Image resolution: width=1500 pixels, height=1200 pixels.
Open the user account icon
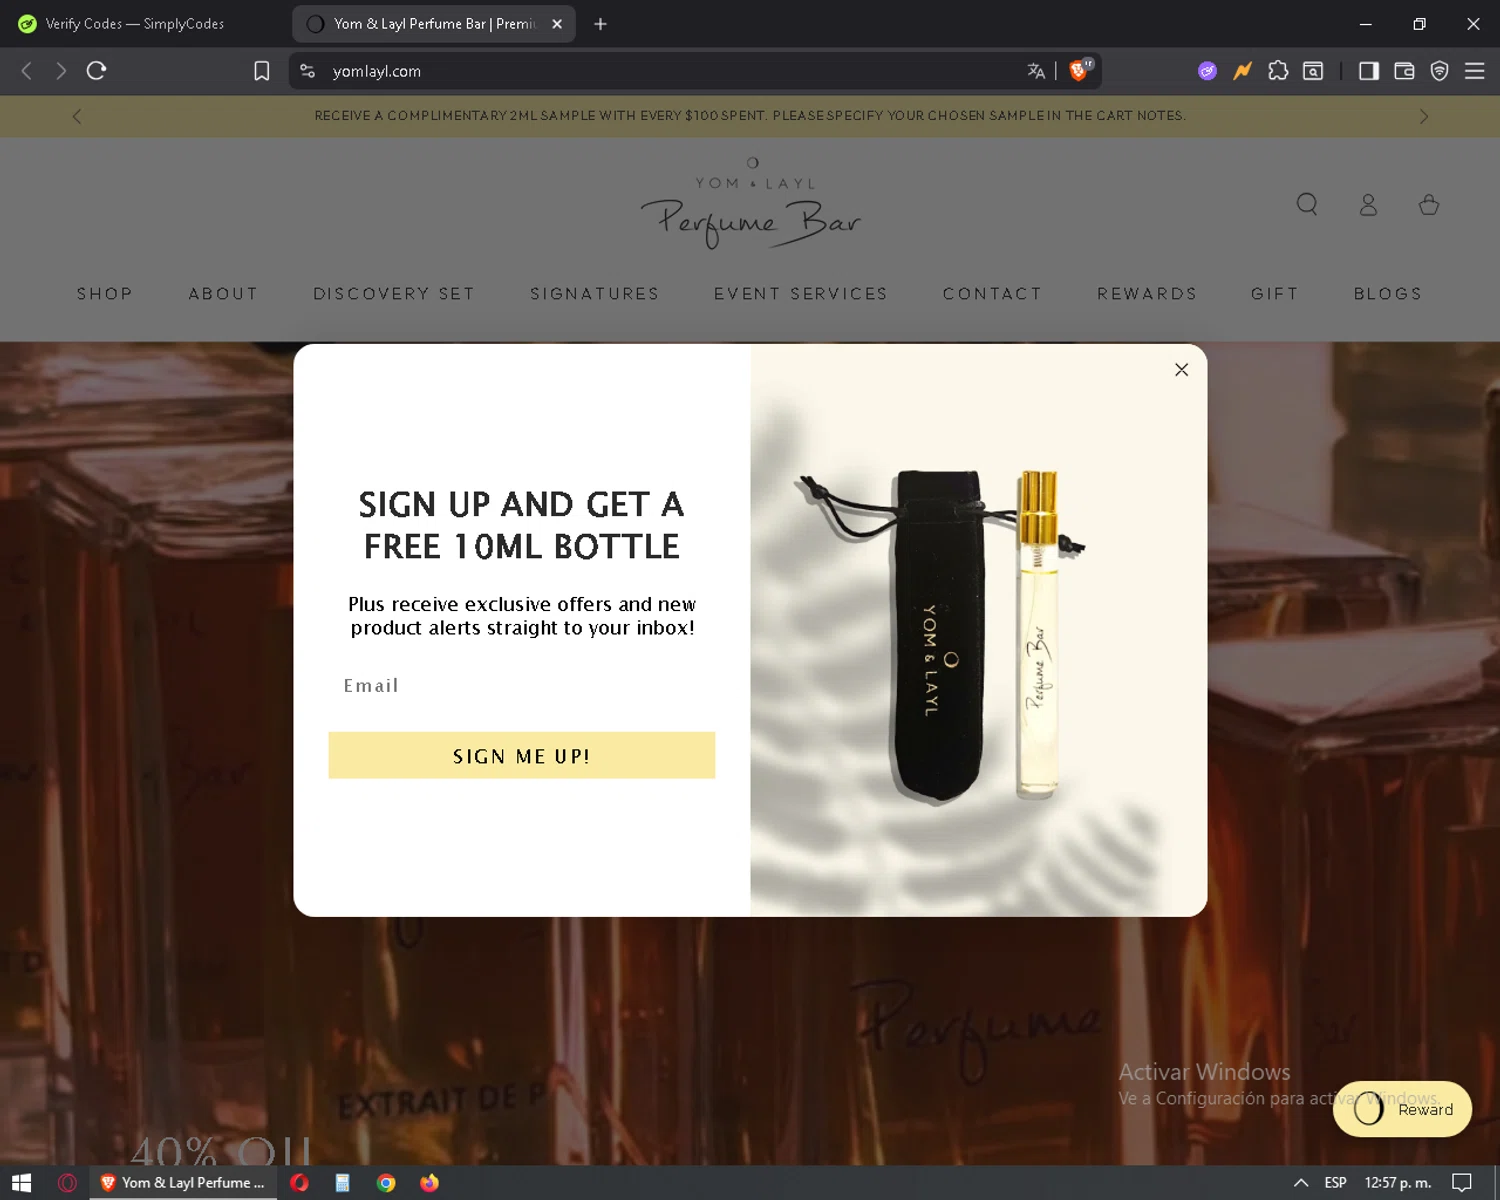pyautogui.click(x=1368, y=205)
